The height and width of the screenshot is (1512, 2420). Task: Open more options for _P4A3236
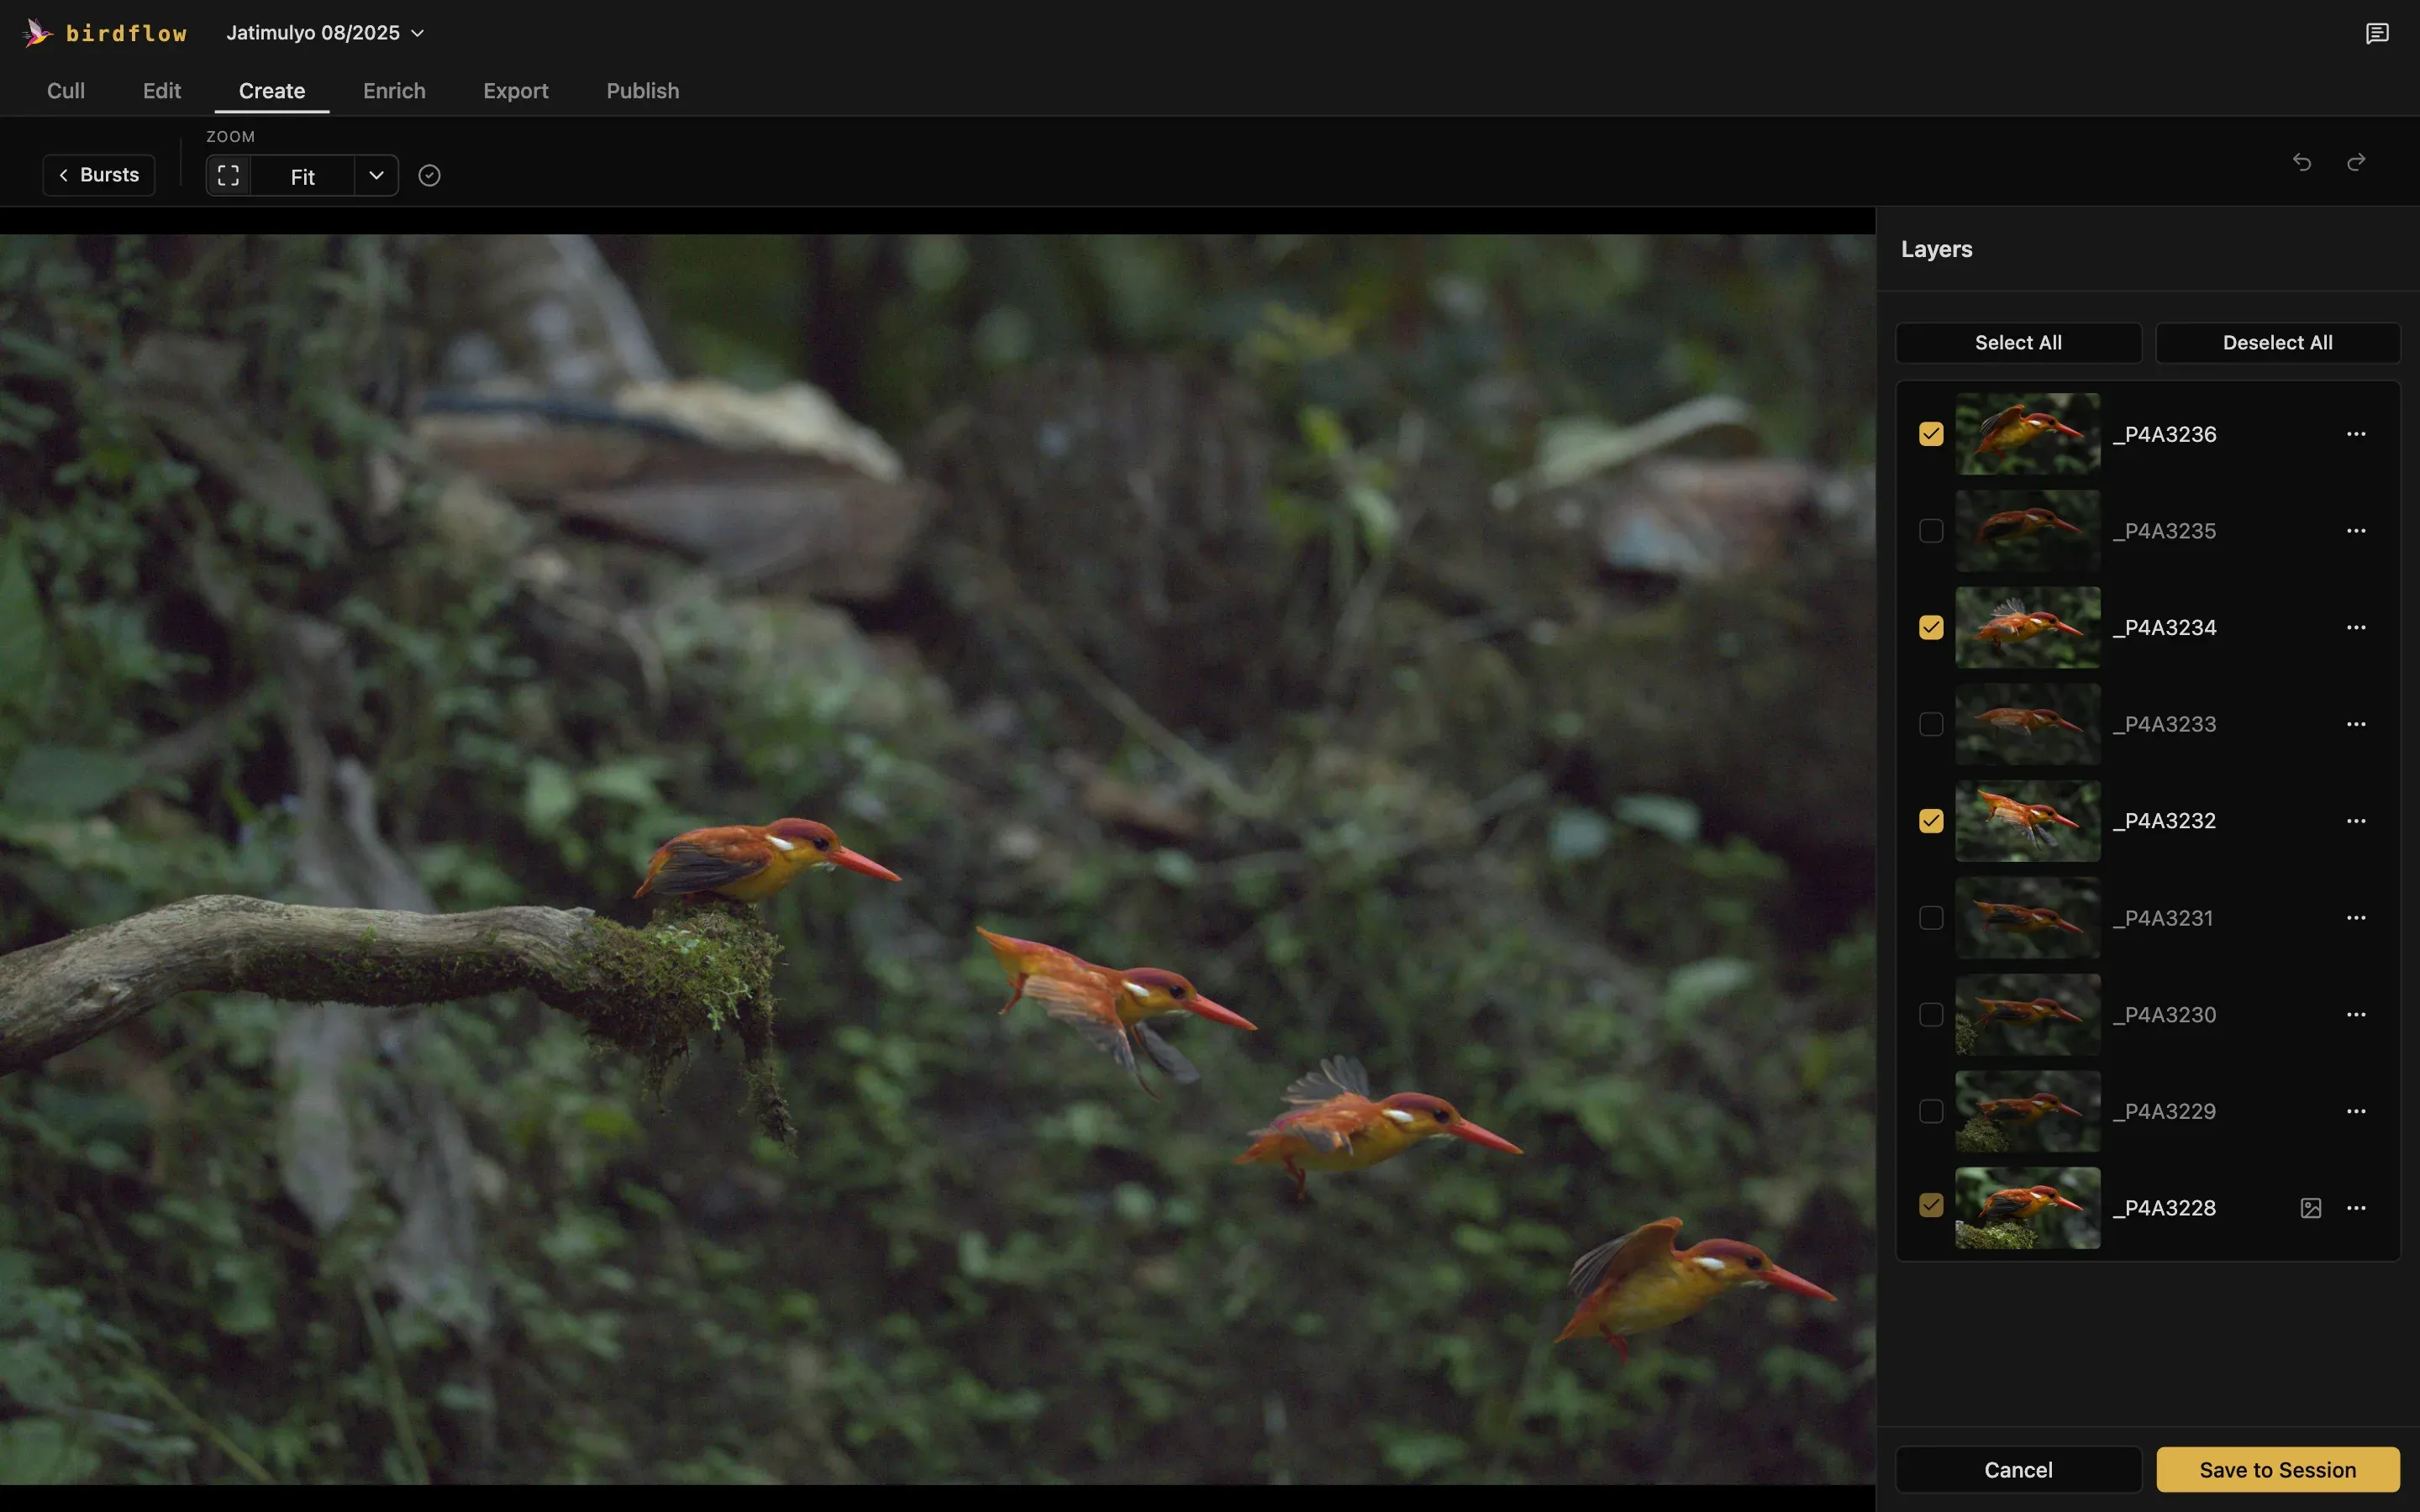click(x=2356, y=434)
